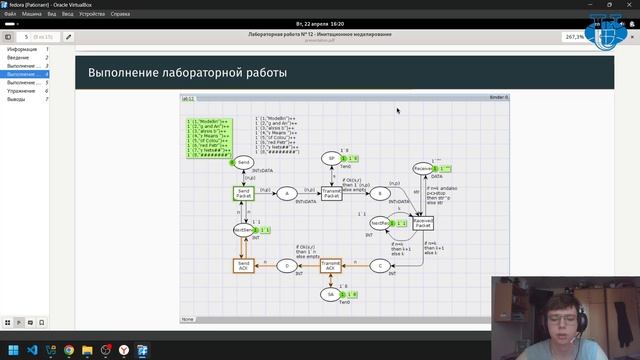Click the Transmit Packet transition in the diagram
This screenshot has height=360, width=640.
tap(331, 193)
